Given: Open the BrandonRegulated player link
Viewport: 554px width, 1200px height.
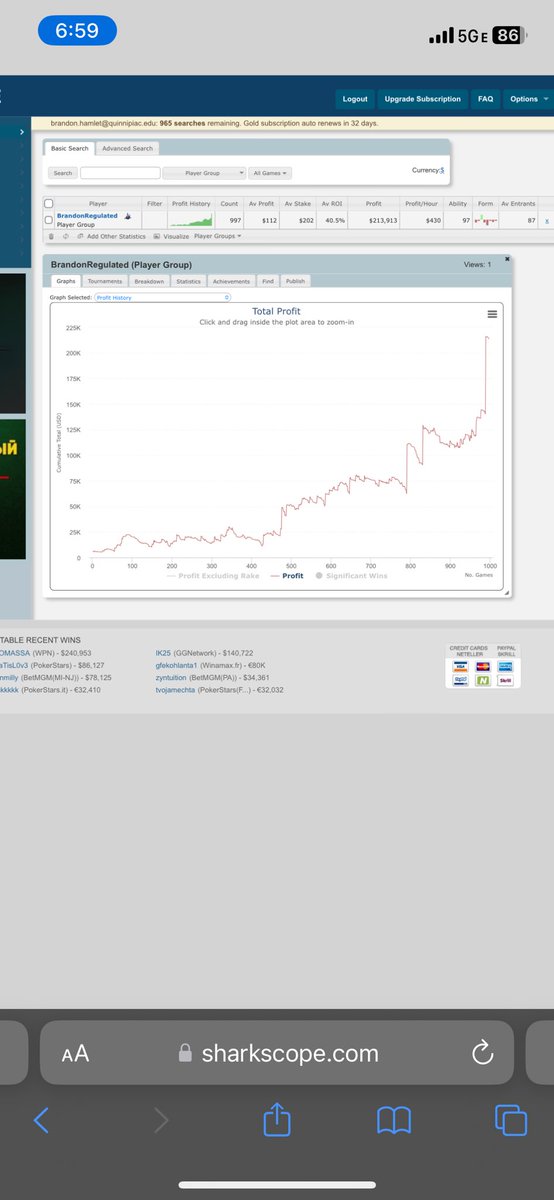Looking at the screenshot, I should pyautogui.click(x=87, y=216).
